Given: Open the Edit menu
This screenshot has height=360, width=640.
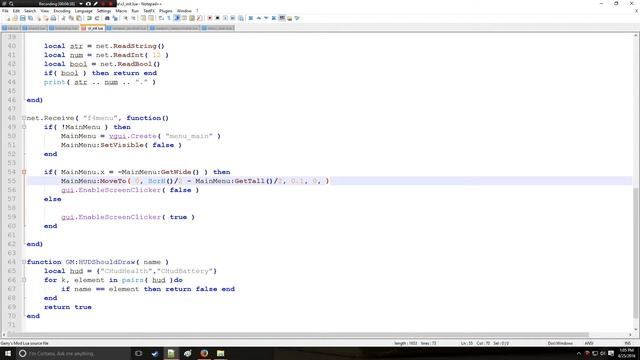Looking at the screenshot, I should click(x=16, y=11).
